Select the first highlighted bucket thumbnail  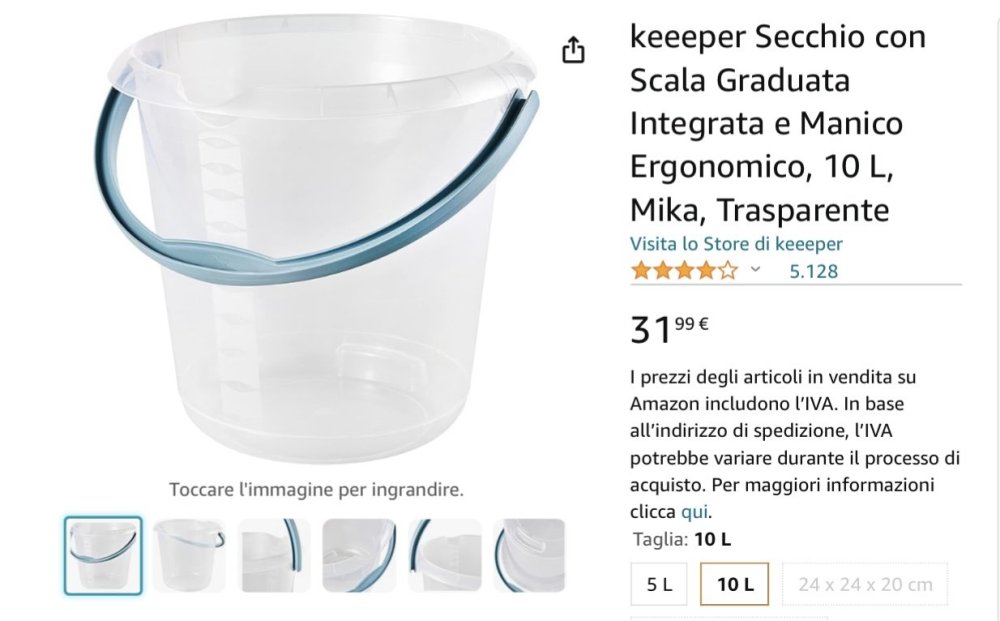coord(103,555)
